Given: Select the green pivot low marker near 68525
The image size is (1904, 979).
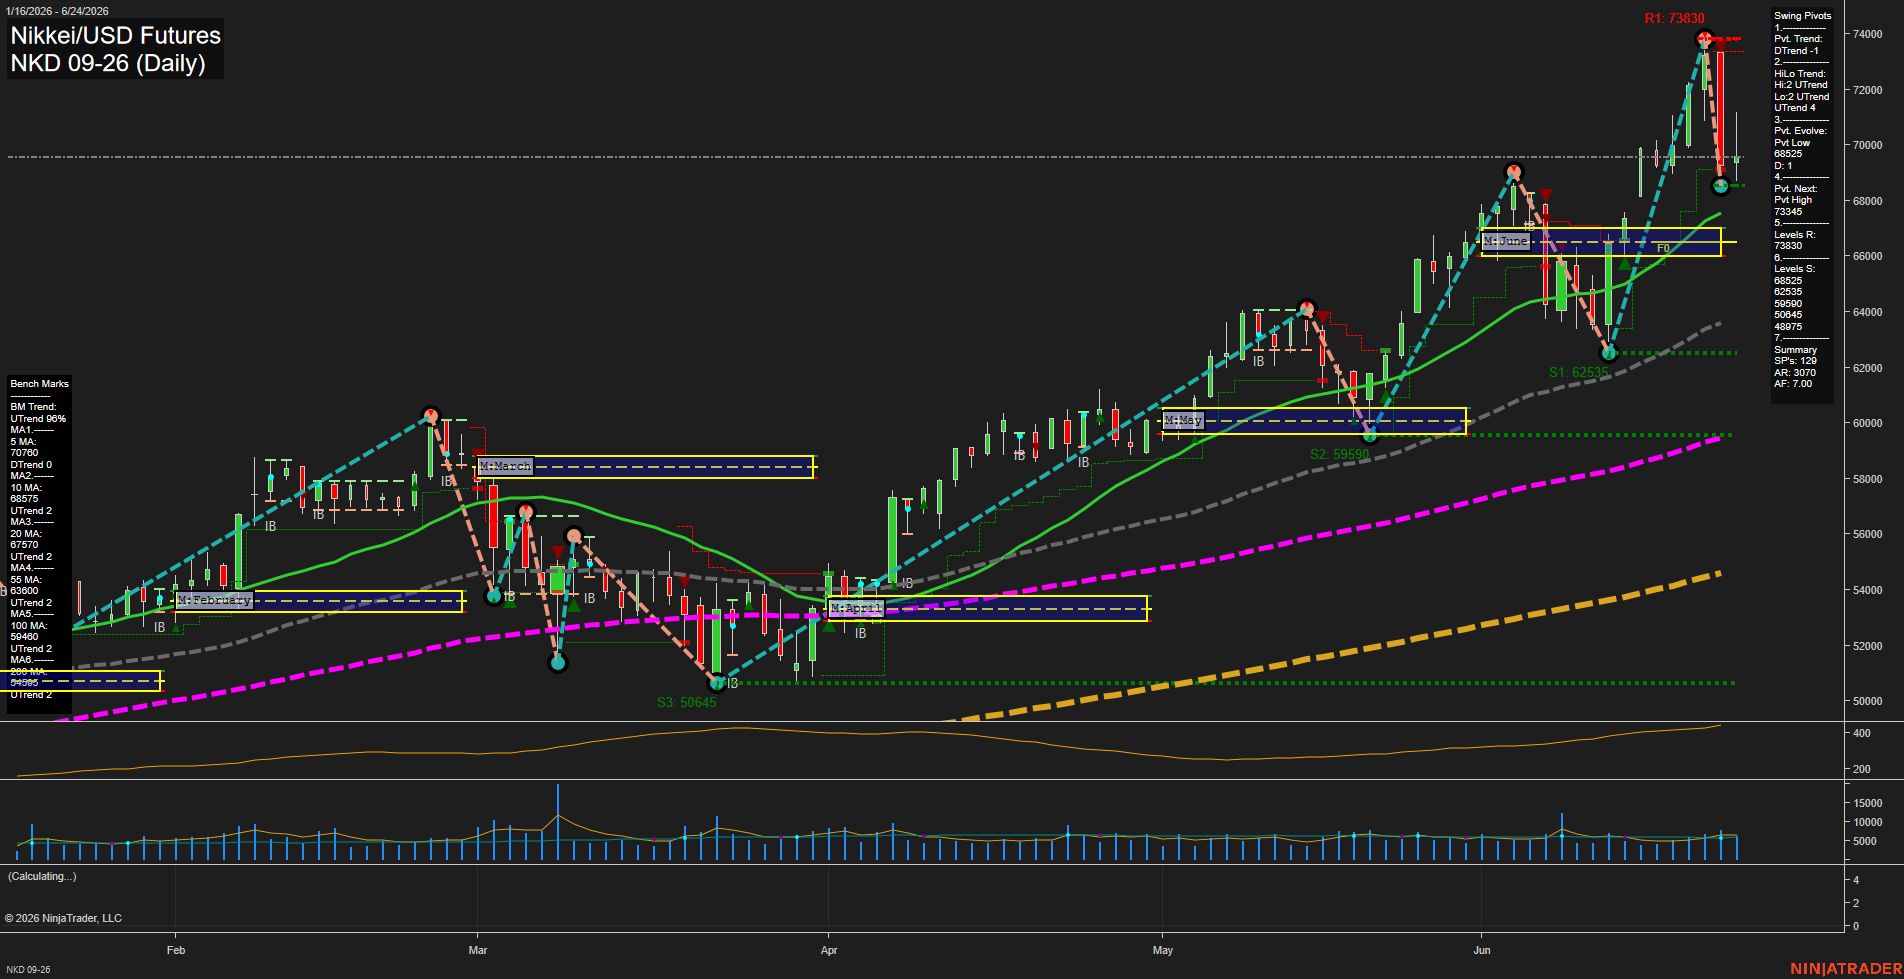Looking at the screenshot, I should coord(1721,185).
